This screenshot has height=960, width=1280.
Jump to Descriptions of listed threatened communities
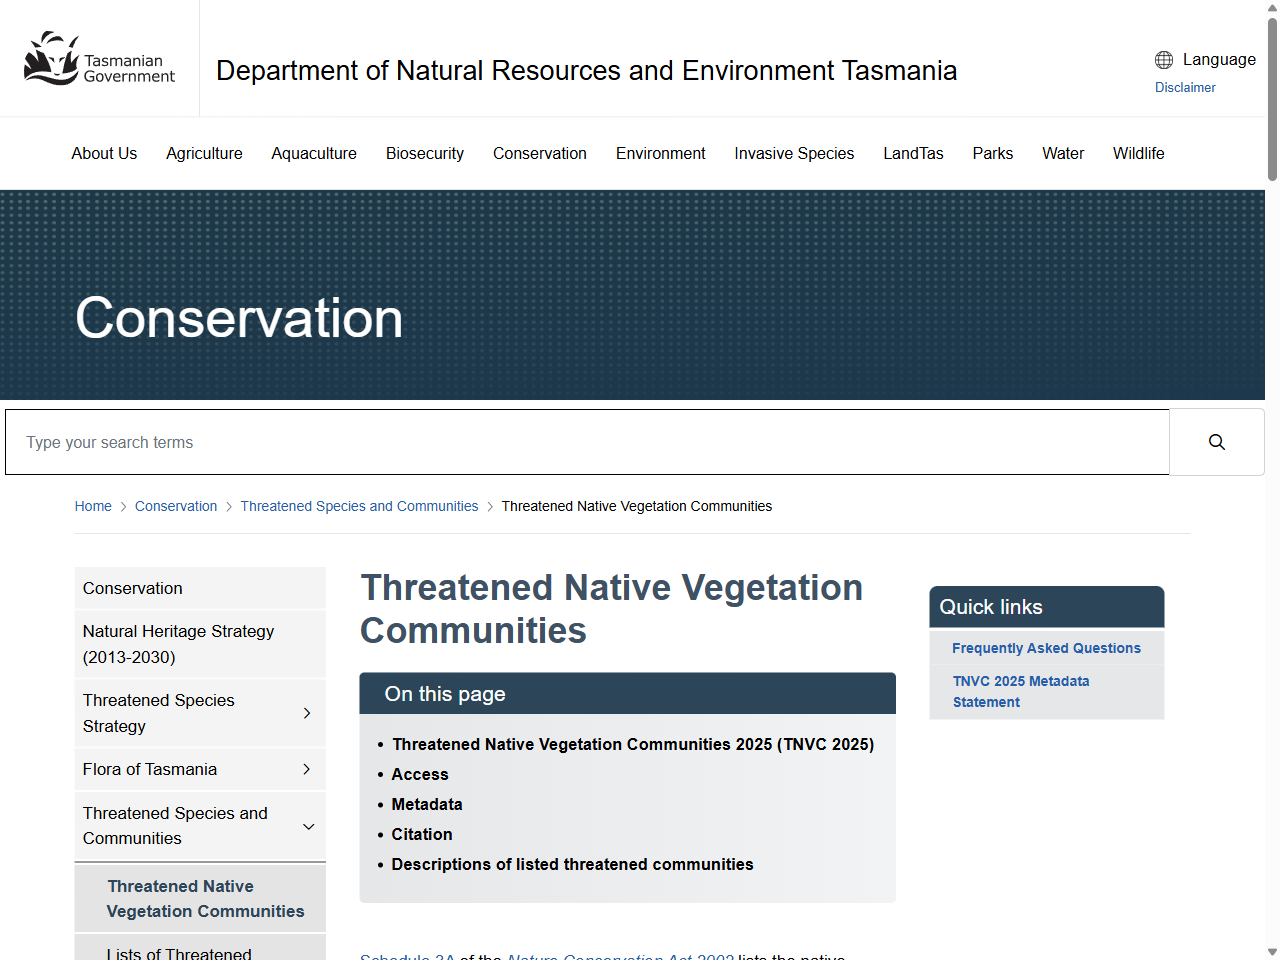572,864
